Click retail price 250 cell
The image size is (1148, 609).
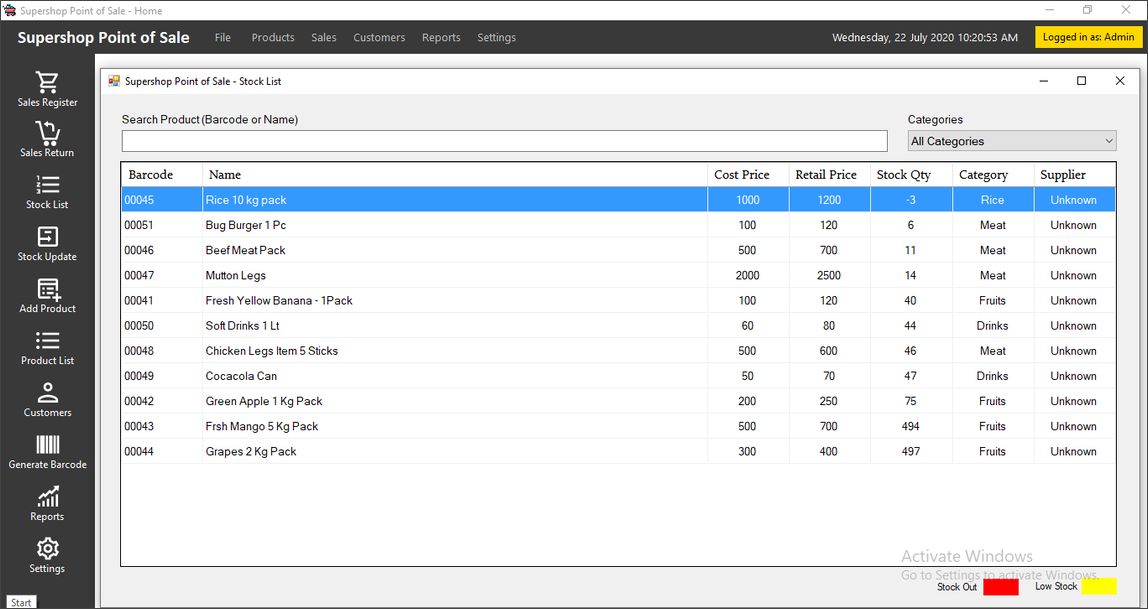click(x=830, y=401)
